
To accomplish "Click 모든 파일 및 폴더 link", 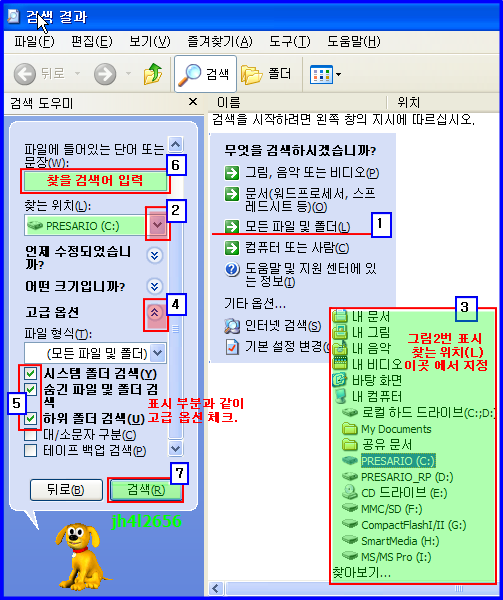I will tap(297, 227).
